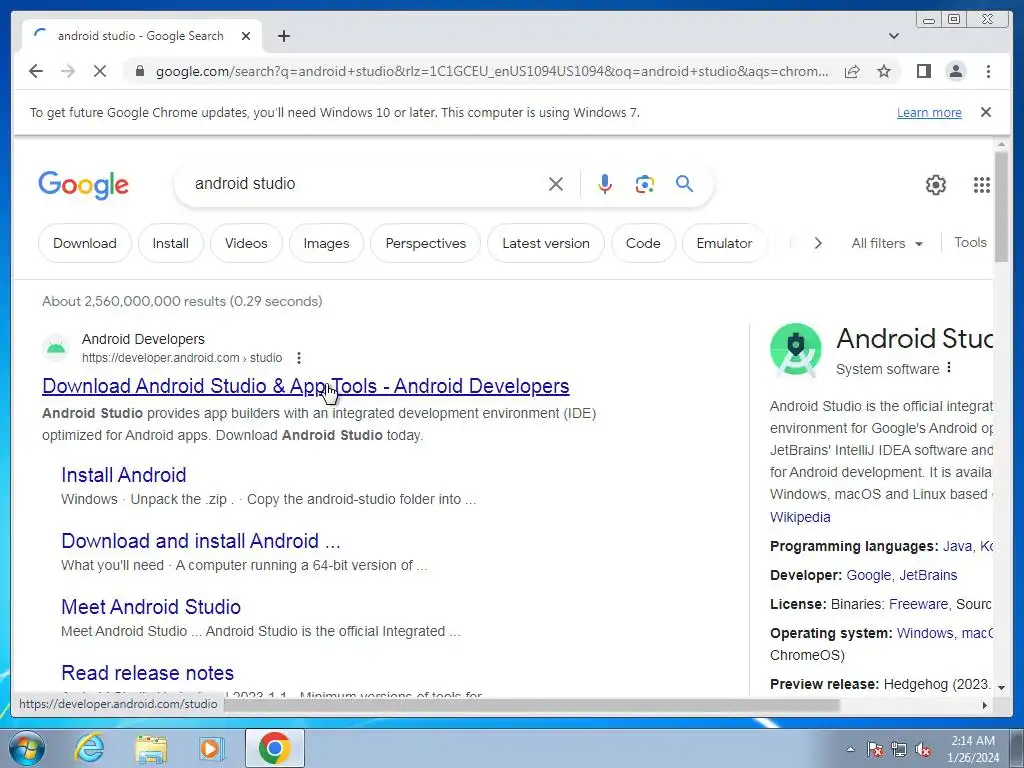This screenshot has width=1024, height=768.
Task: Open the Meet Android Studio sublink
Action: click(151, 607)
